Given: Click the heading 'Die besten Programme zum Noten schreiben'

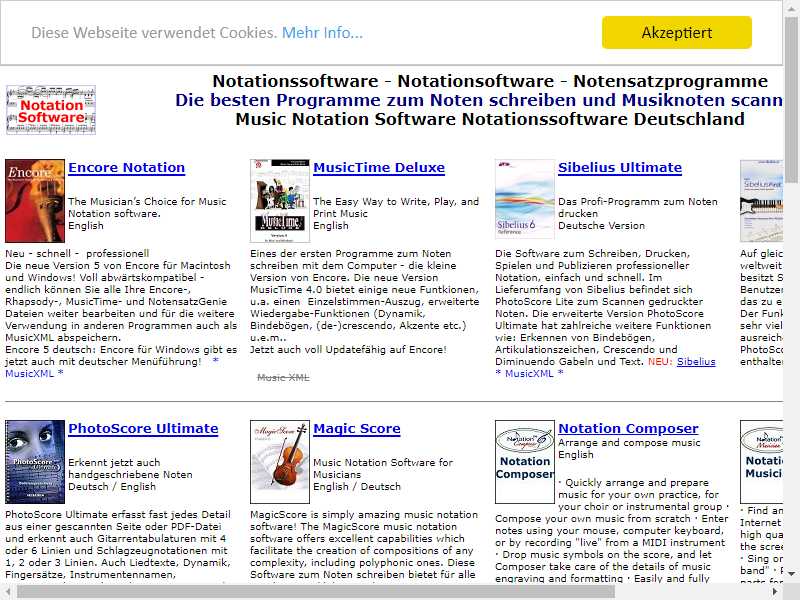Looking at the screenshot, I should 479,100.
